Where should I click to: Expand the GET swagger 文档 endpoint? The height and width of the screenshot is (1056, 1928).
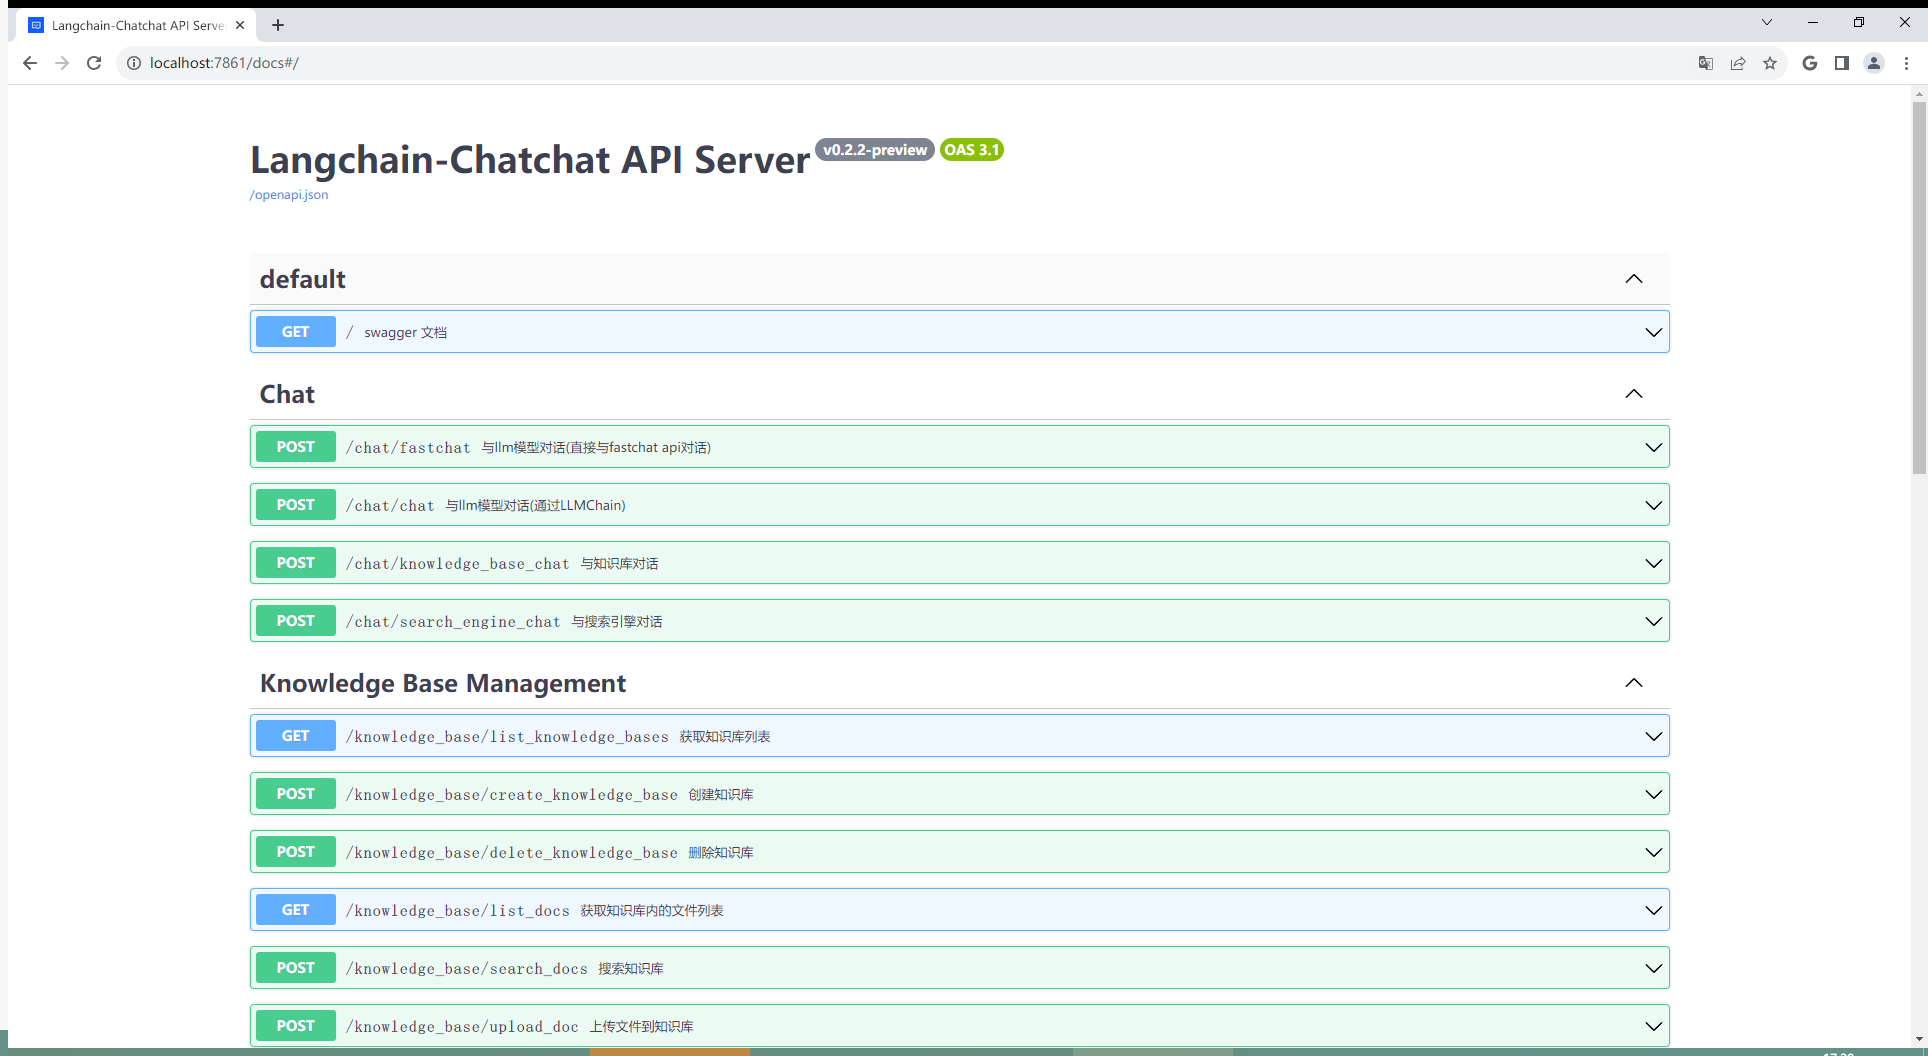1654,332
